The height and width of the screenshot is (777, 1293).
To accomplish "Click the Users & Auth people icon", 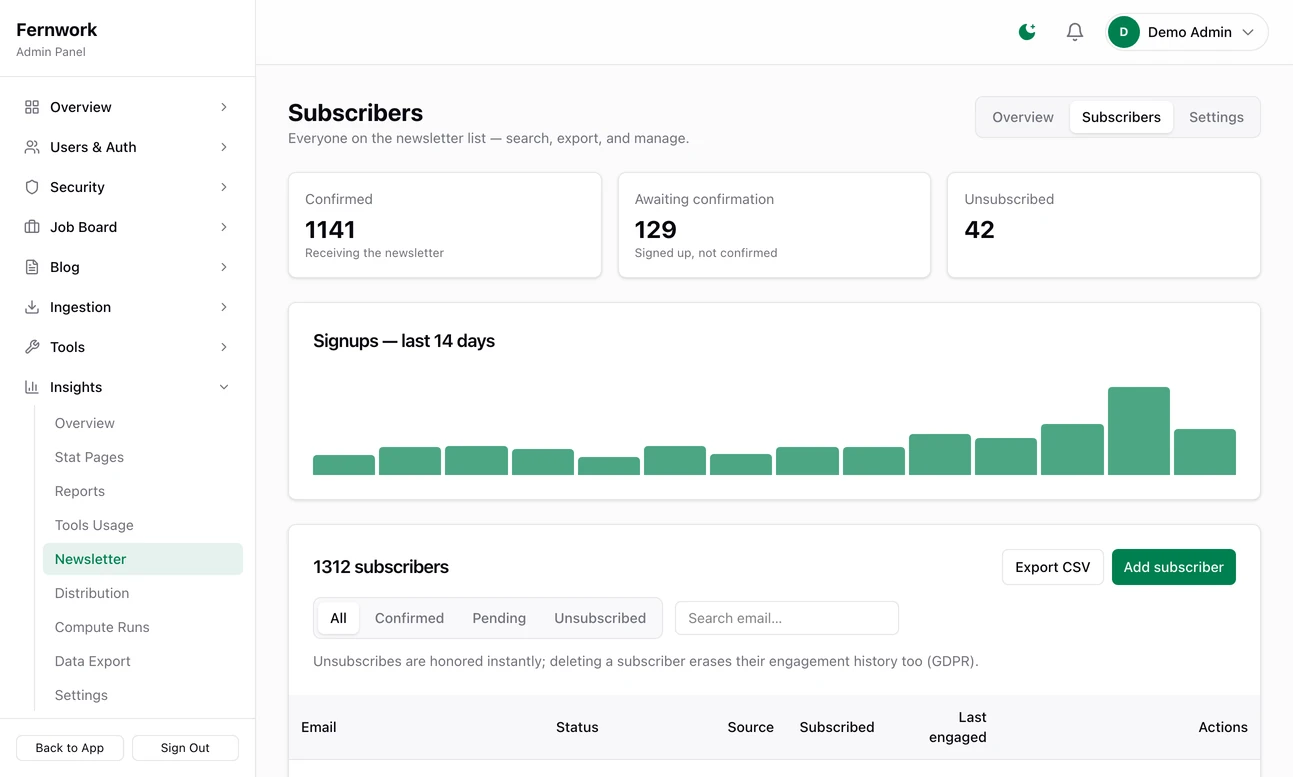I will pyautogui.click(x=32, y=147).
